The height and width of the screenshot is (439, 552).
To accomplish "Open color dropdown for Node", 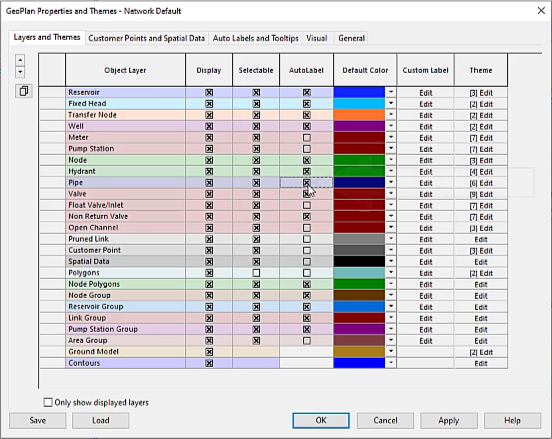I will pyautogui.click(x=391, y=160).
